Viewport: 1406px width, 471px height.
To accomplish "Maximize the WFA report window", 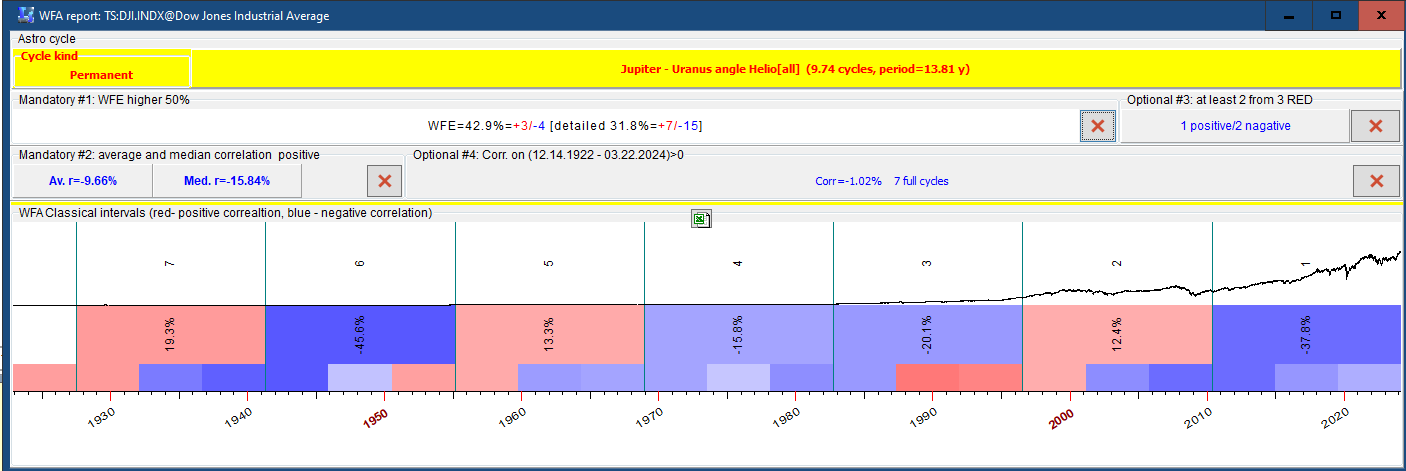I will (1335, 16).
